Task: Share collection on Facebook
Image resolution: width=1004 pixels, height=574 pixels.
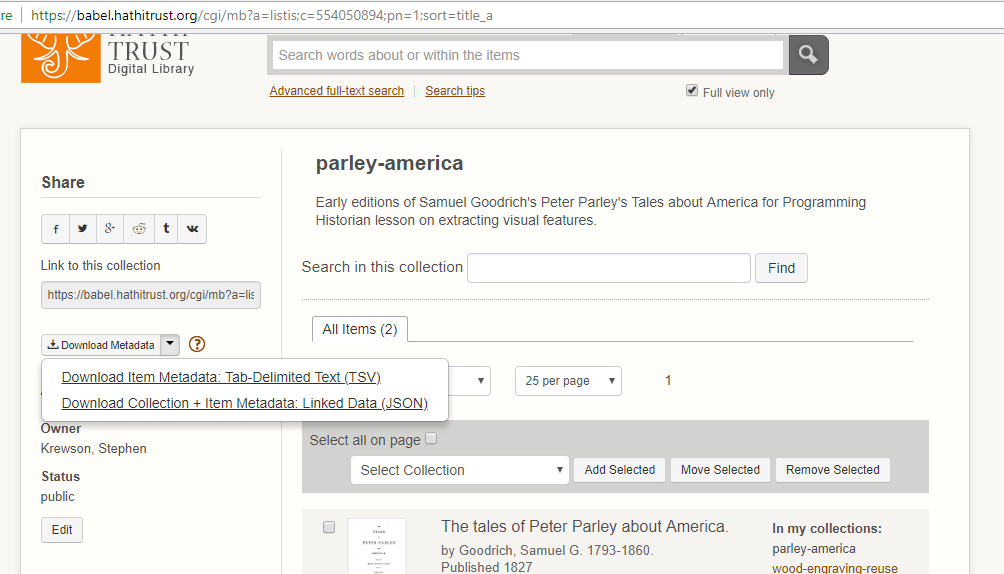Action: [55, 229]
